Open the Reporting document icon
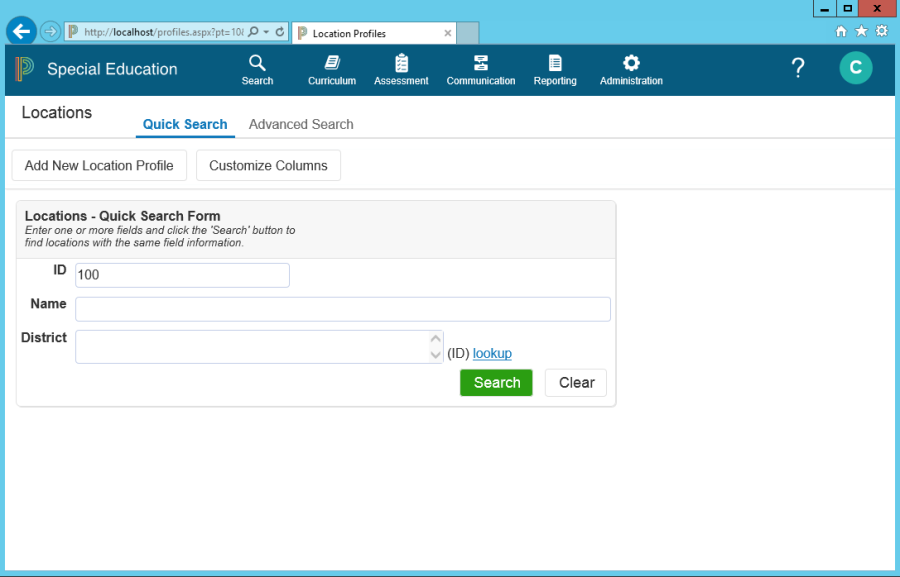 555,64
